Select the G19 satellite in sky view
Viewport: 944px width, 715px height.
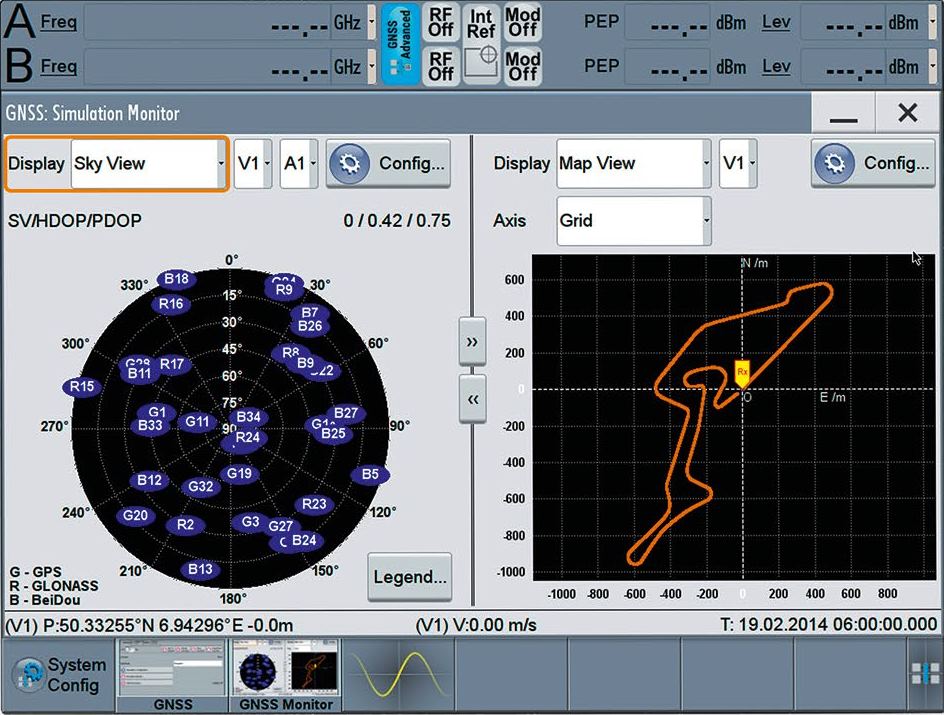[x=239, y=473]
